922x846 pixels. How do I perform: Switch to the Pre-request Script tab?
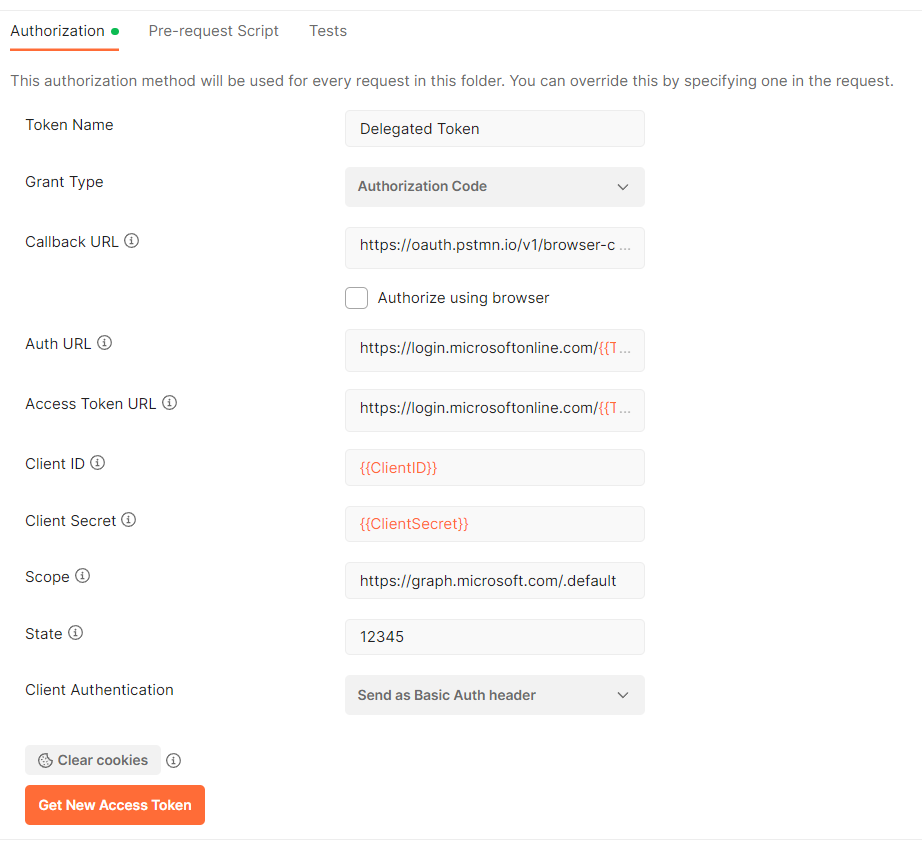point(213,31)
